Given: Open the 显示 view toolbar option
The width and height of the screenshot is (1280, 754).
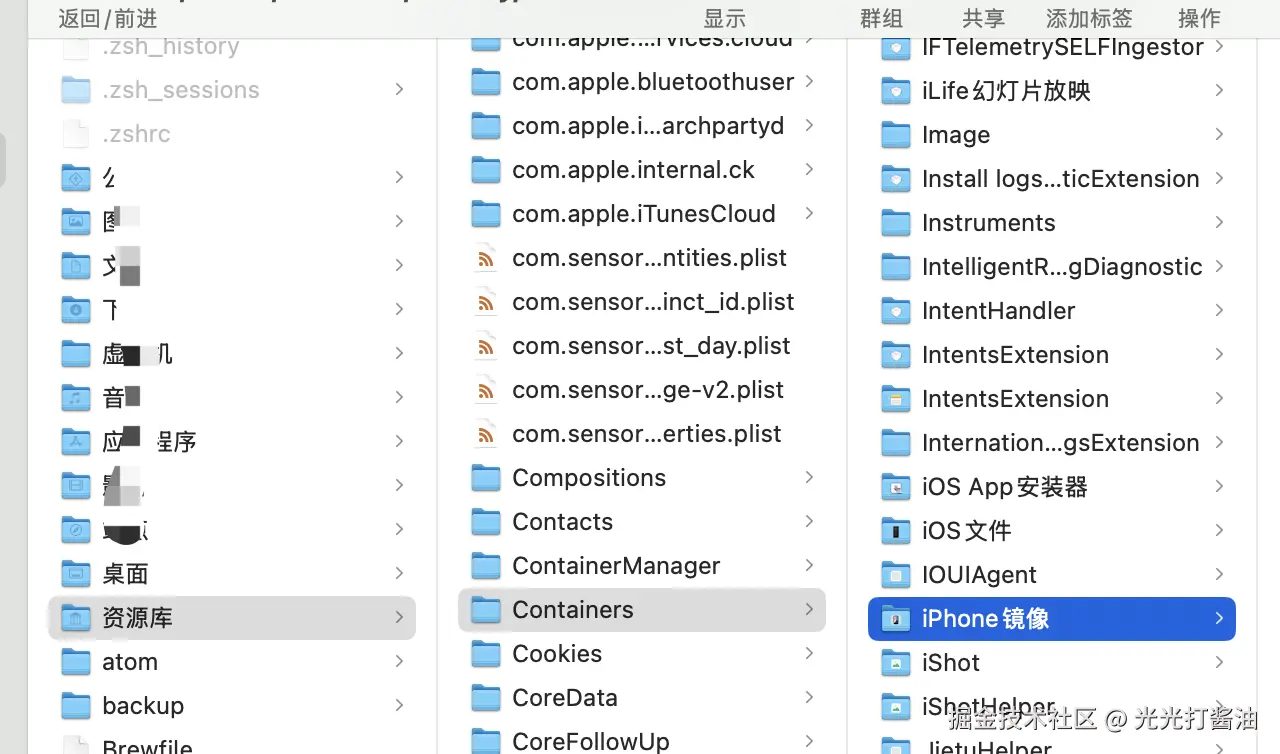Looking at the screenshot, I should 724,18.
